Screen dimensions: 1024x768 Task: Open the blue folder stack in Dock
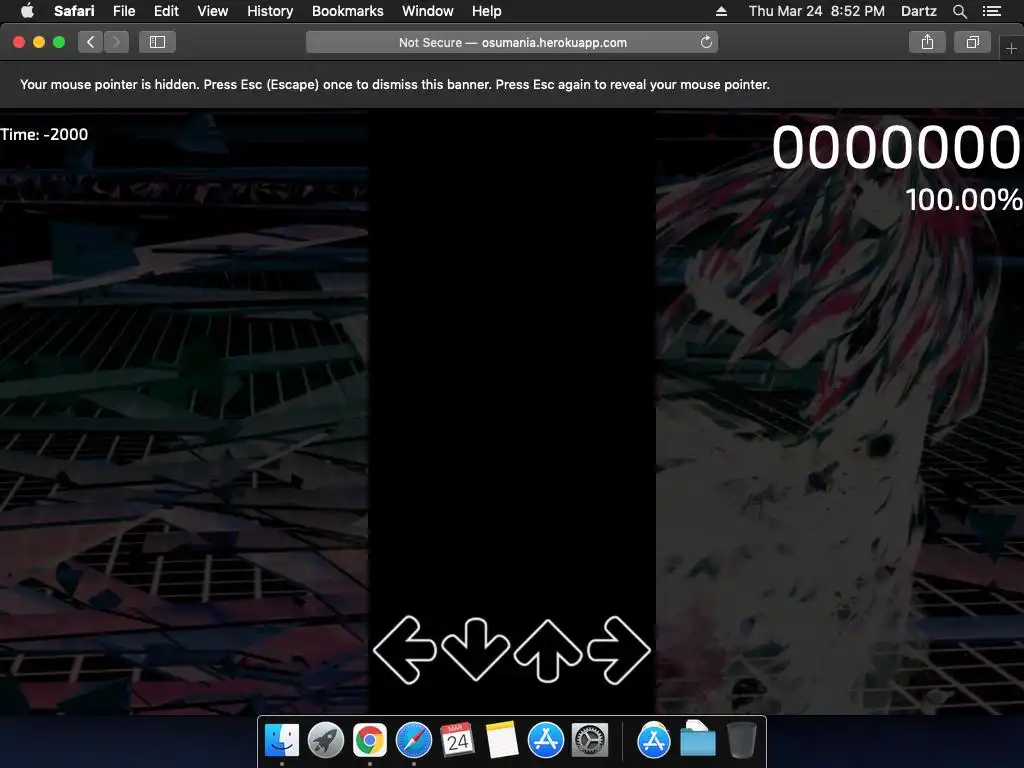pyautogui.click(x=697, y=740)
